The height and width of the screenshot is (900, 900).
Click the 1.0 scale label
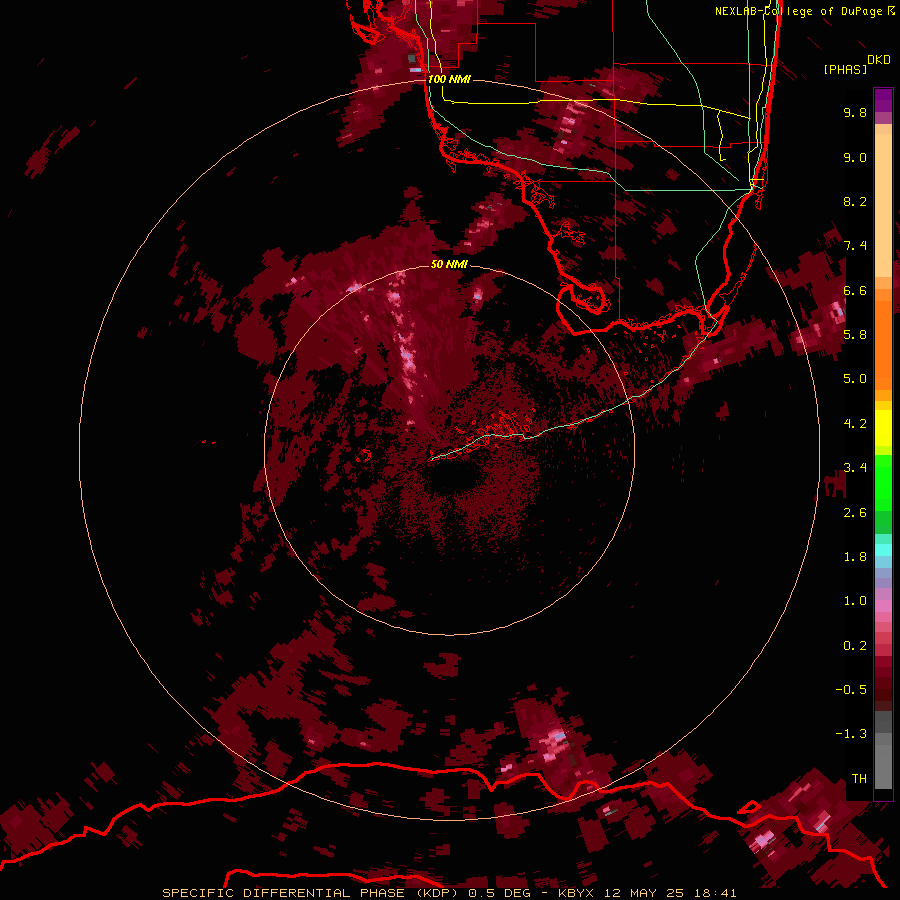855,601
